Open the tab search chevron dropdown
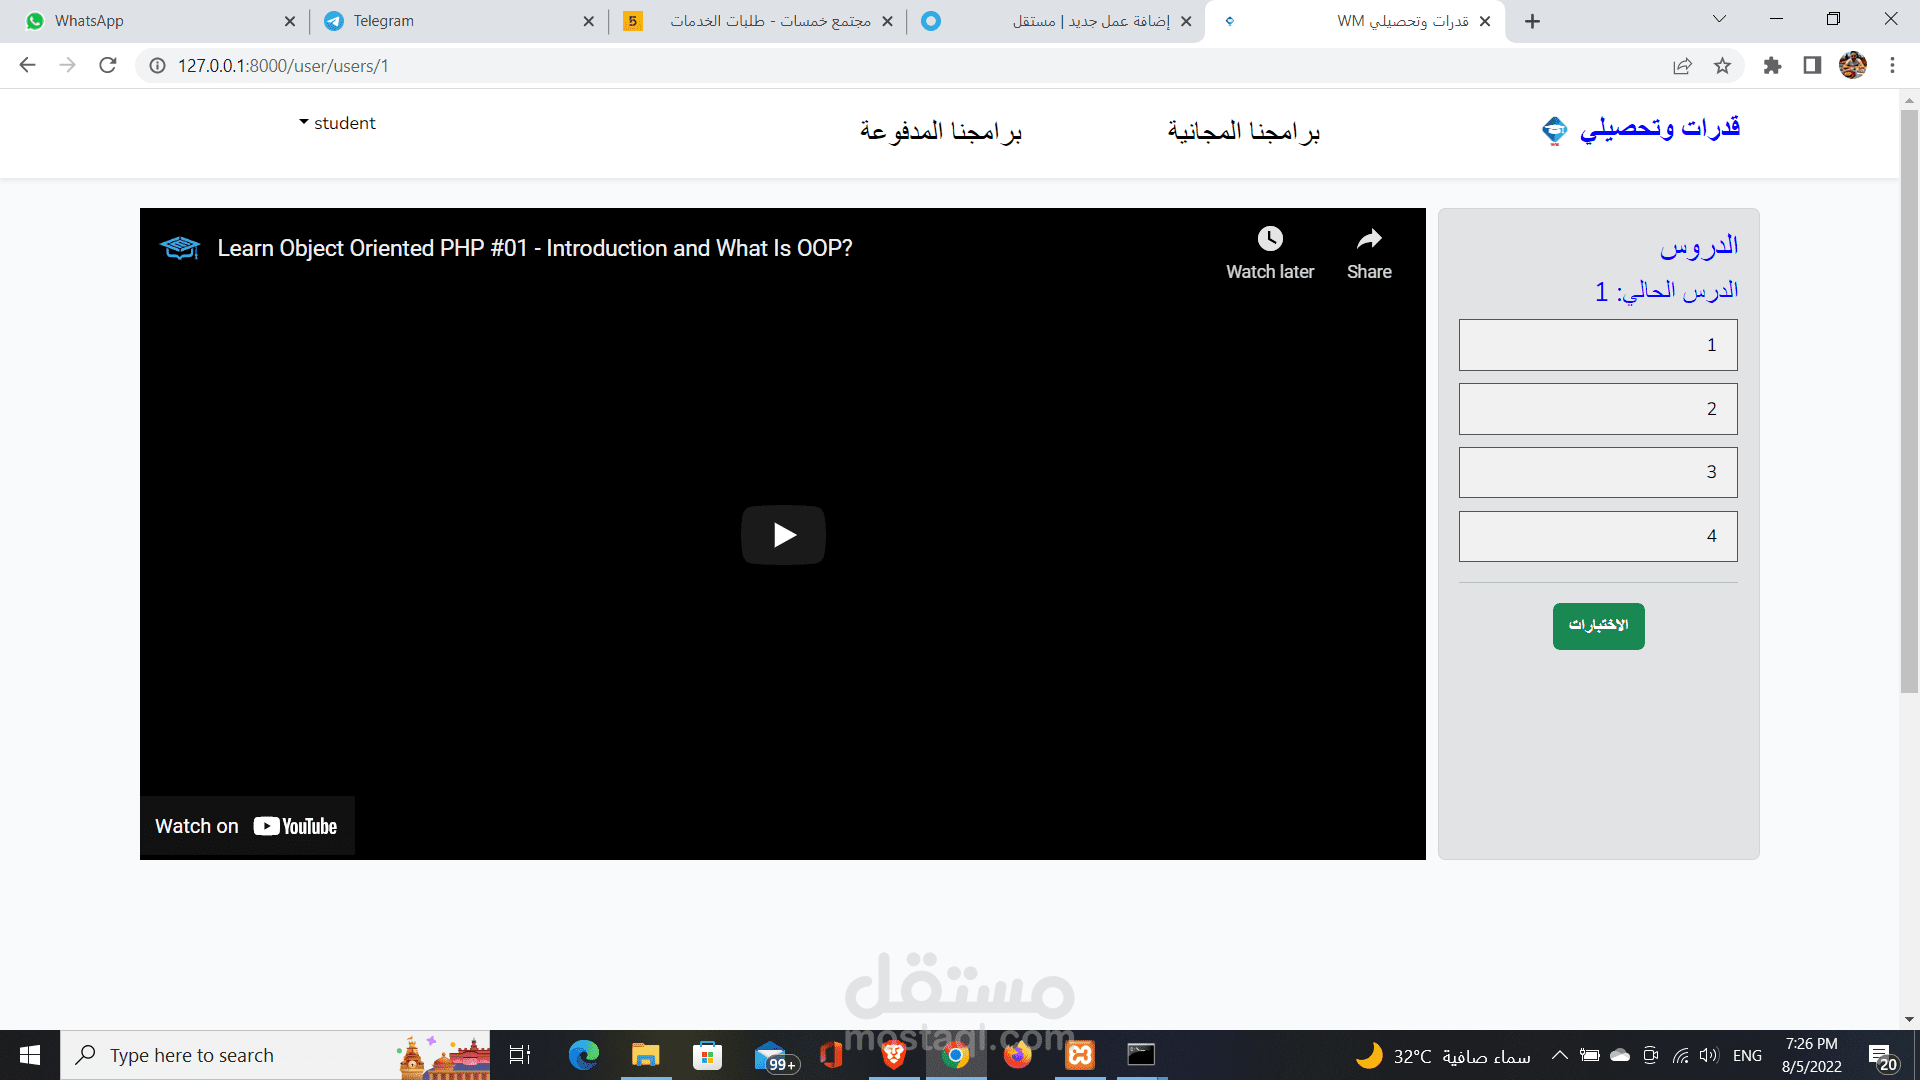 click(1719, 20)
